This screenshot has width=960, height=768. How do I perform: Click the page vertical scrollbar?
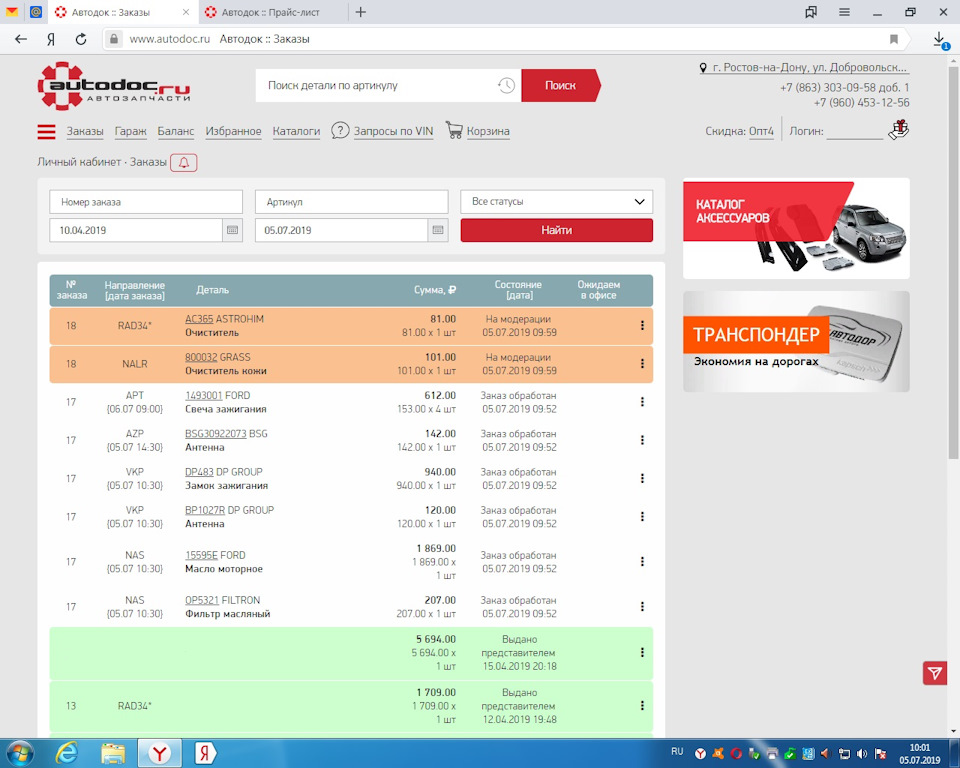coord(953,263)
